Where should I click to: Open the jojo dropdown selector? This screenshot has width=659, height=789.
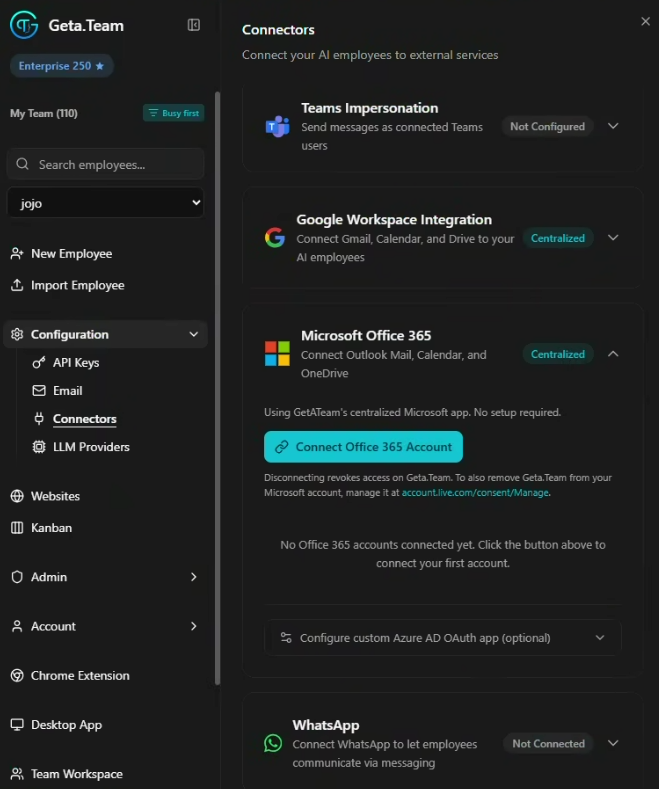point(106,203)
